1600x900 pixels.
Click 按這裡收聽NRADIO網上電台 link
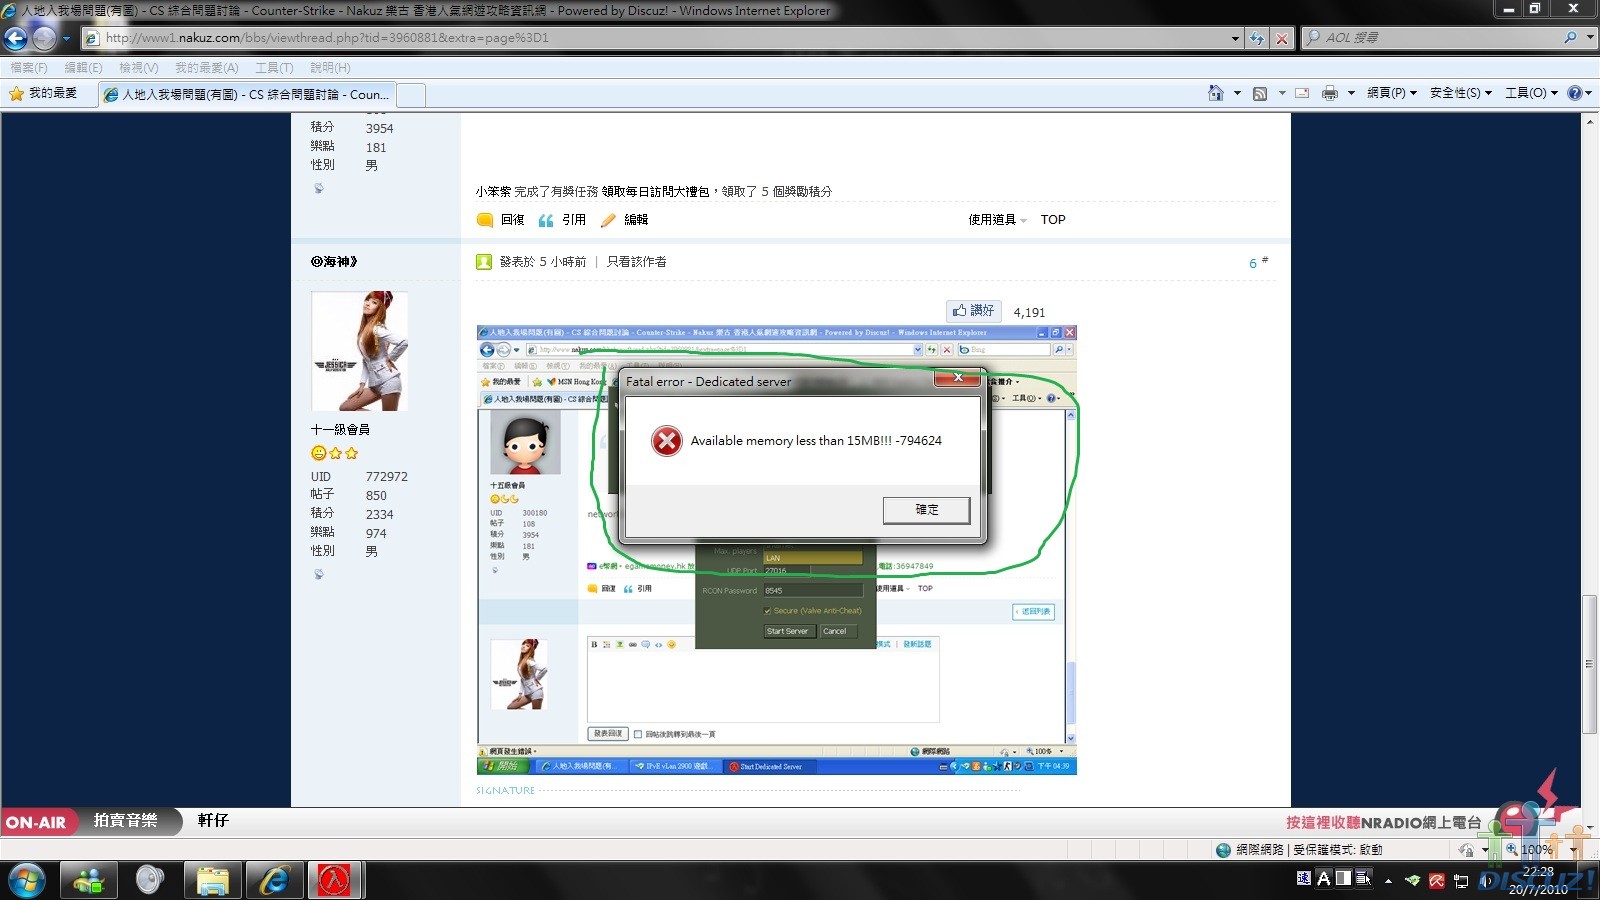(1383, 822)
